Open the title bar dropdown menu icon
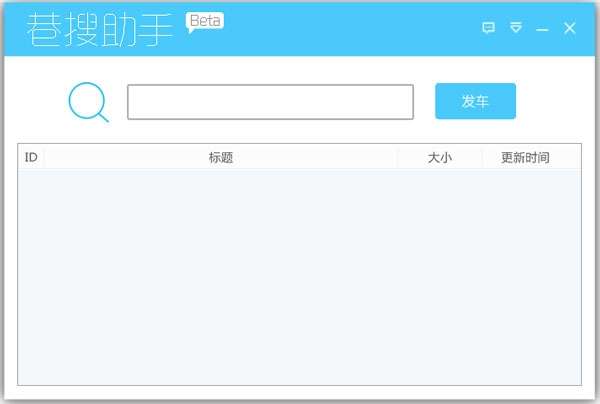Screen dimensions: 600x404 [516, 27]
